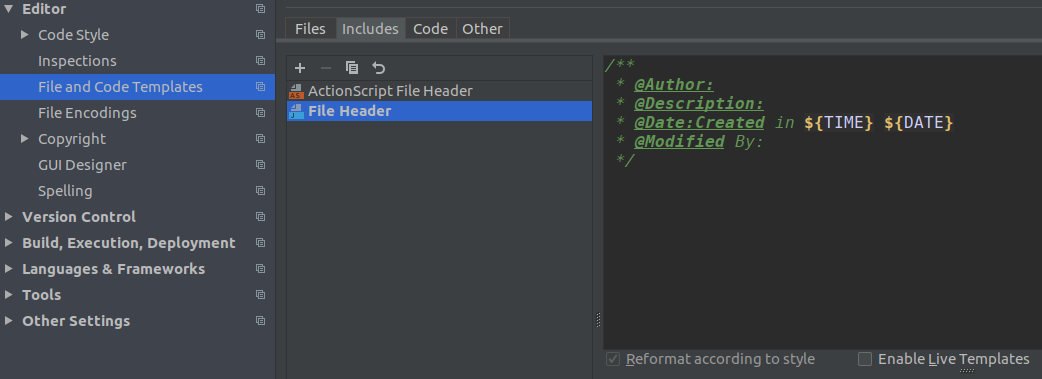Image resolution: width=1042 pixels, height=379 pixels.
Task: Click the project-level icon beside Spelling
Action: point(260,190)
